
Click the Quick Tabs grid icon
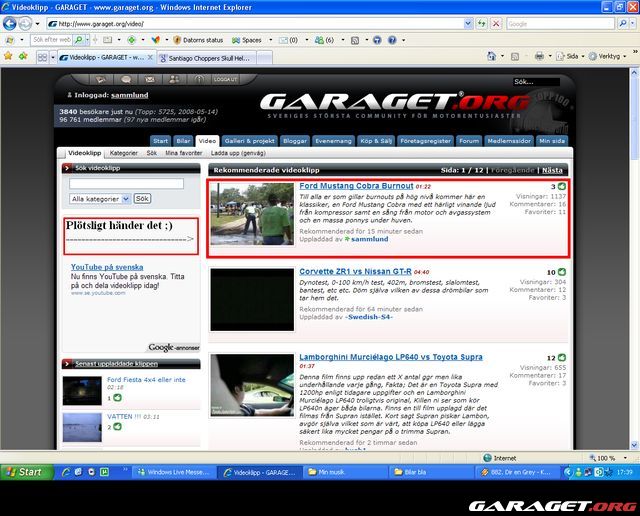tap(42, 58)
